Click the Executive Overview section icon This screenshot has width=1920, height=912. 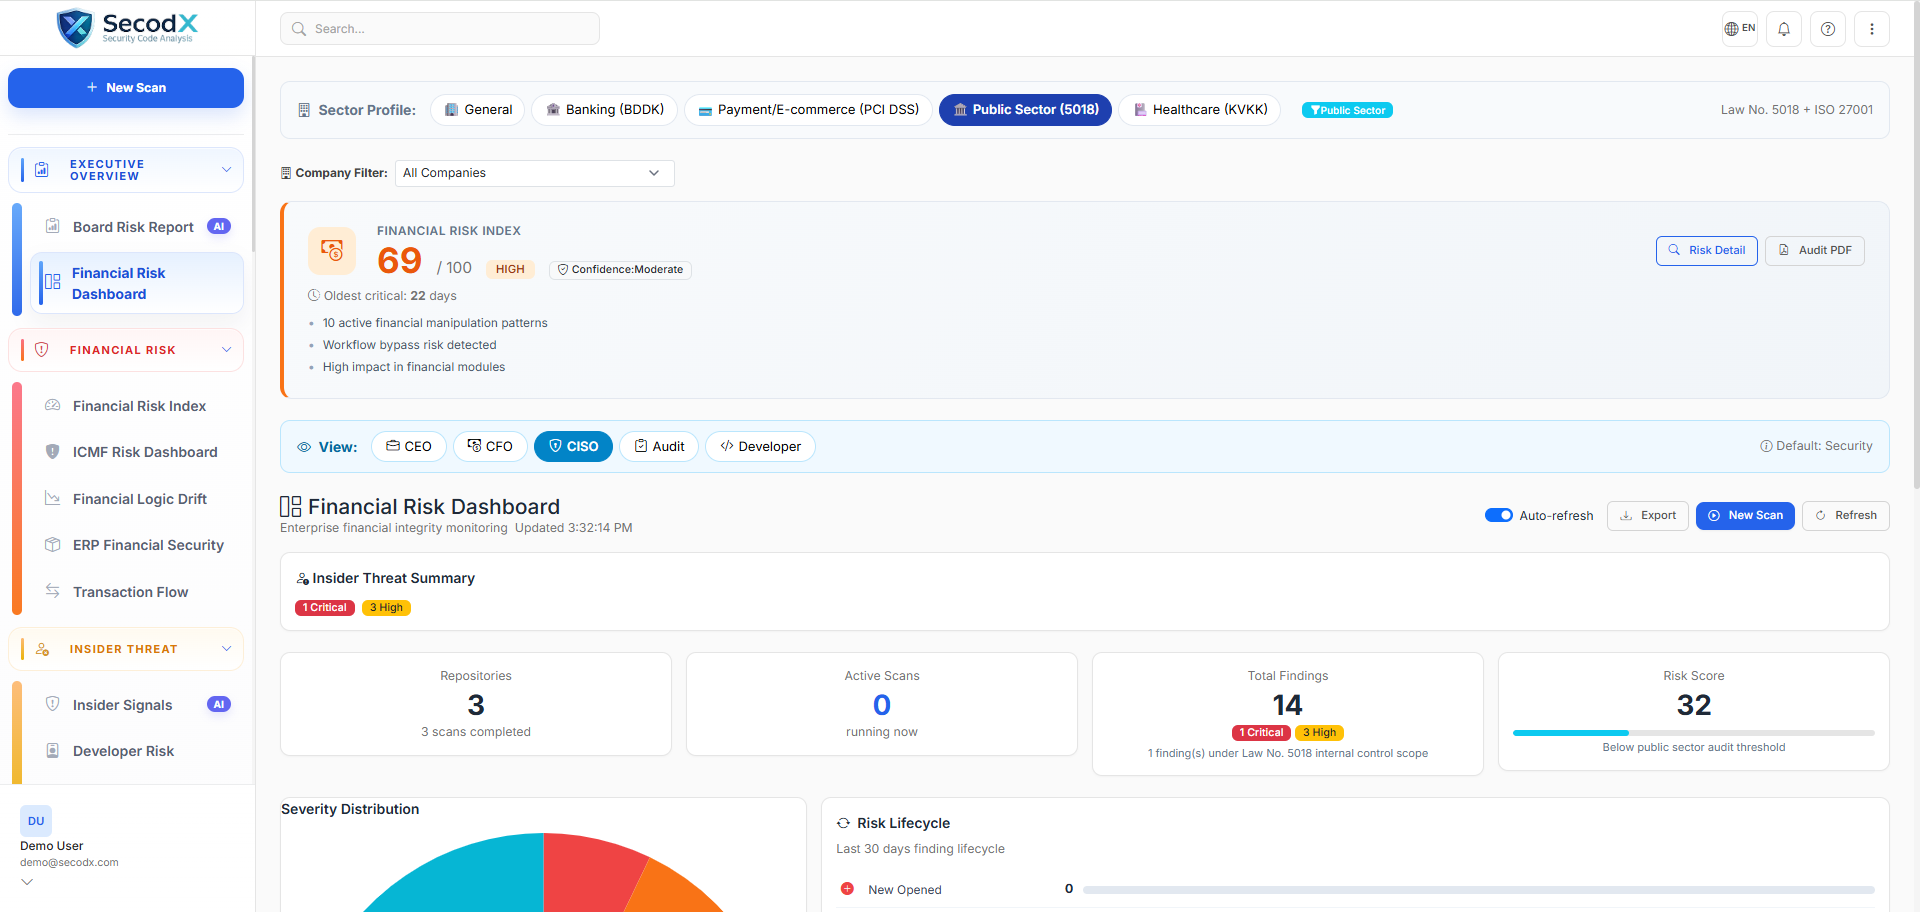[42, 170]
